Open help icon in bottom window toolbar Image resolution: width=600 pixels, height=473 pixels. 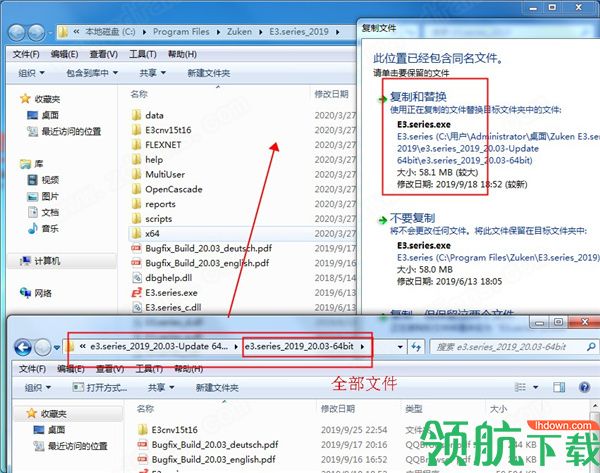point(584,387)
